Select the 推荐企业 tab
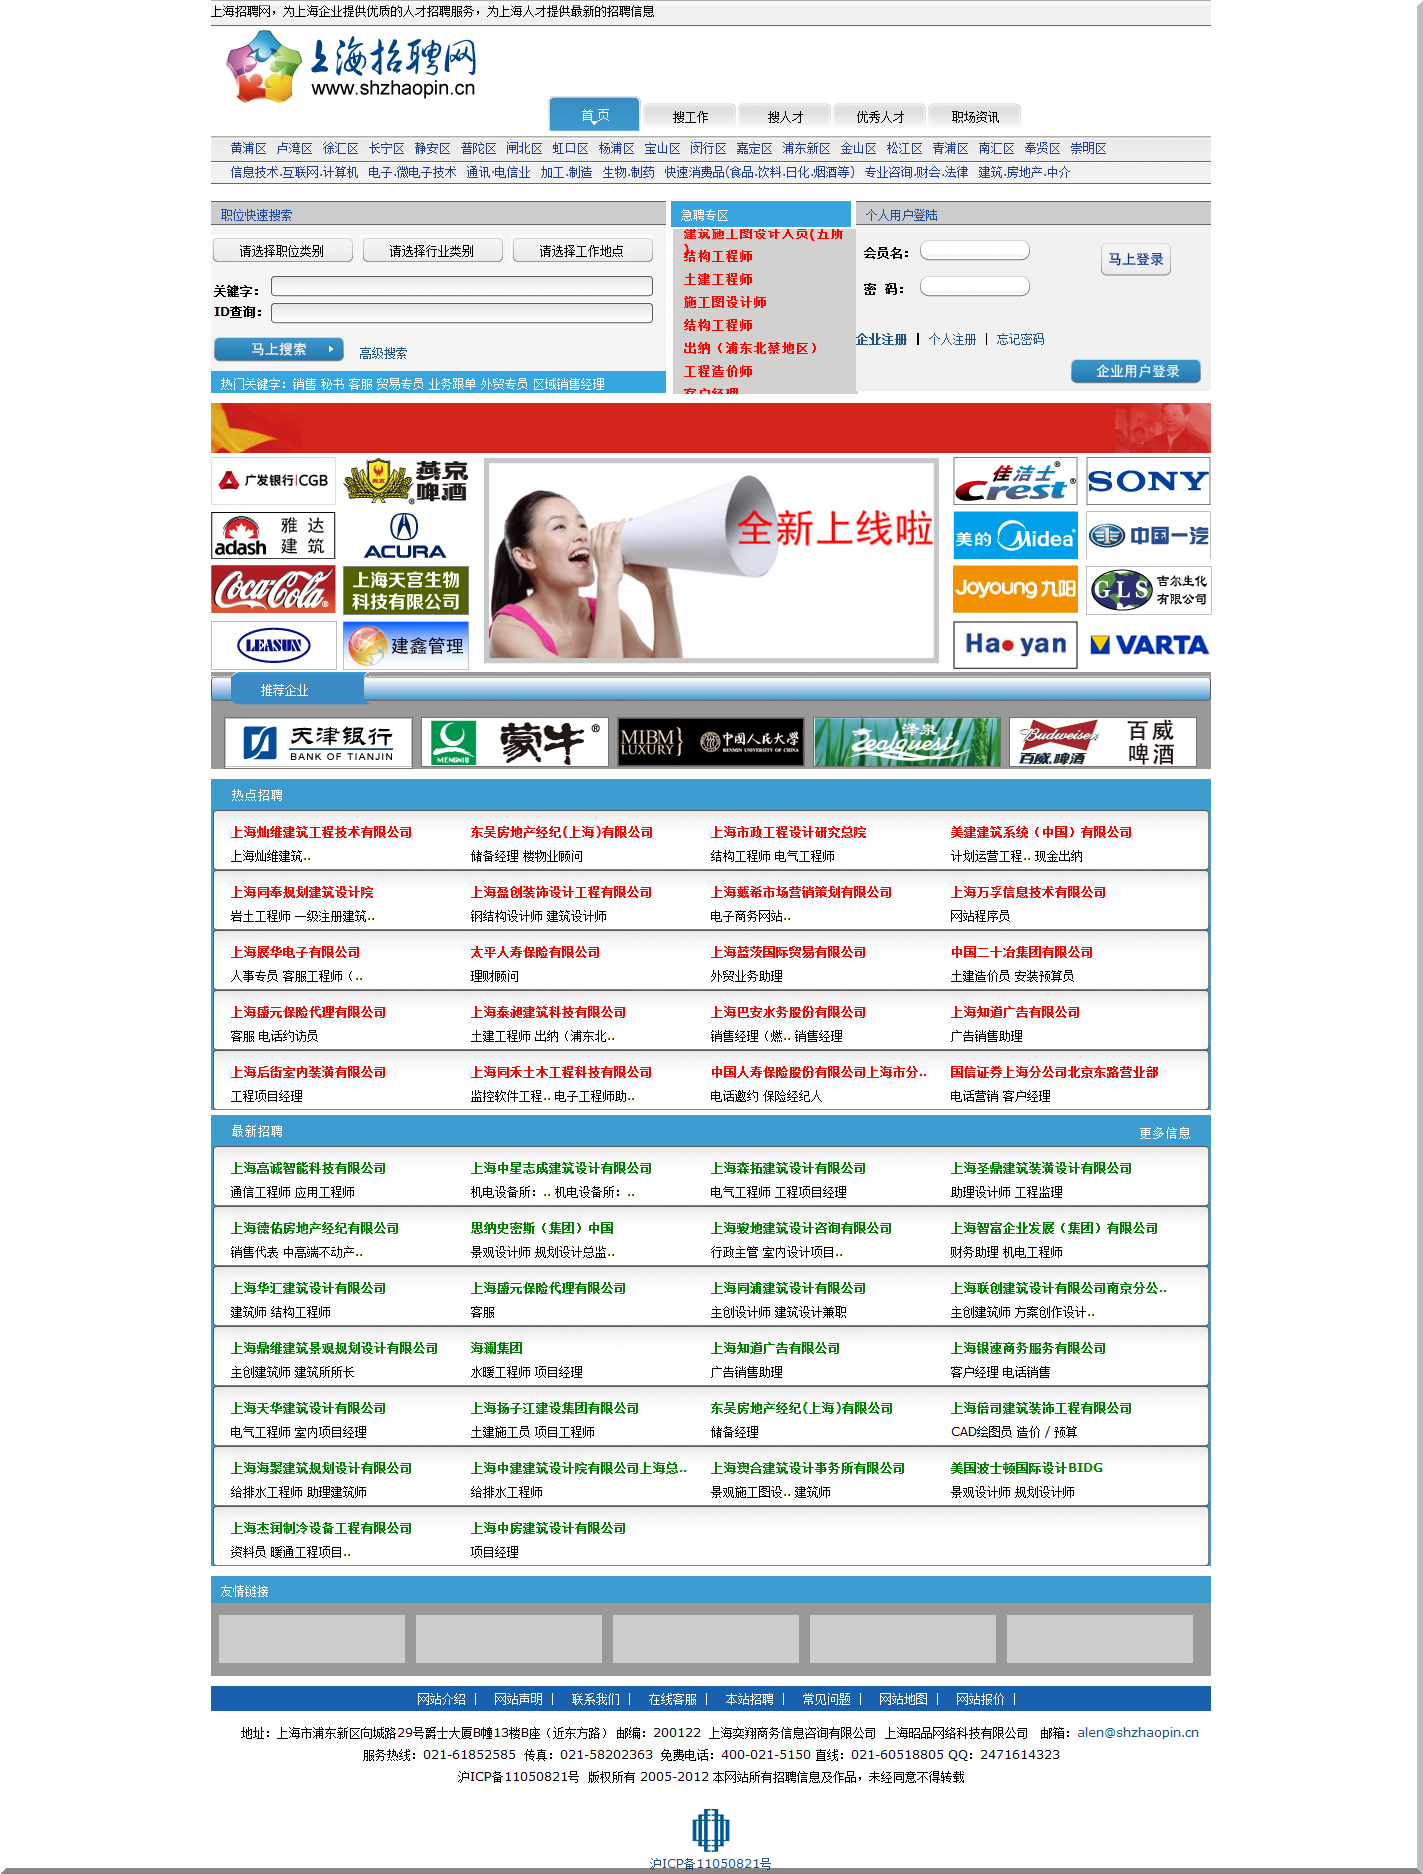1423x1874 pixels. tap(297, 689)
